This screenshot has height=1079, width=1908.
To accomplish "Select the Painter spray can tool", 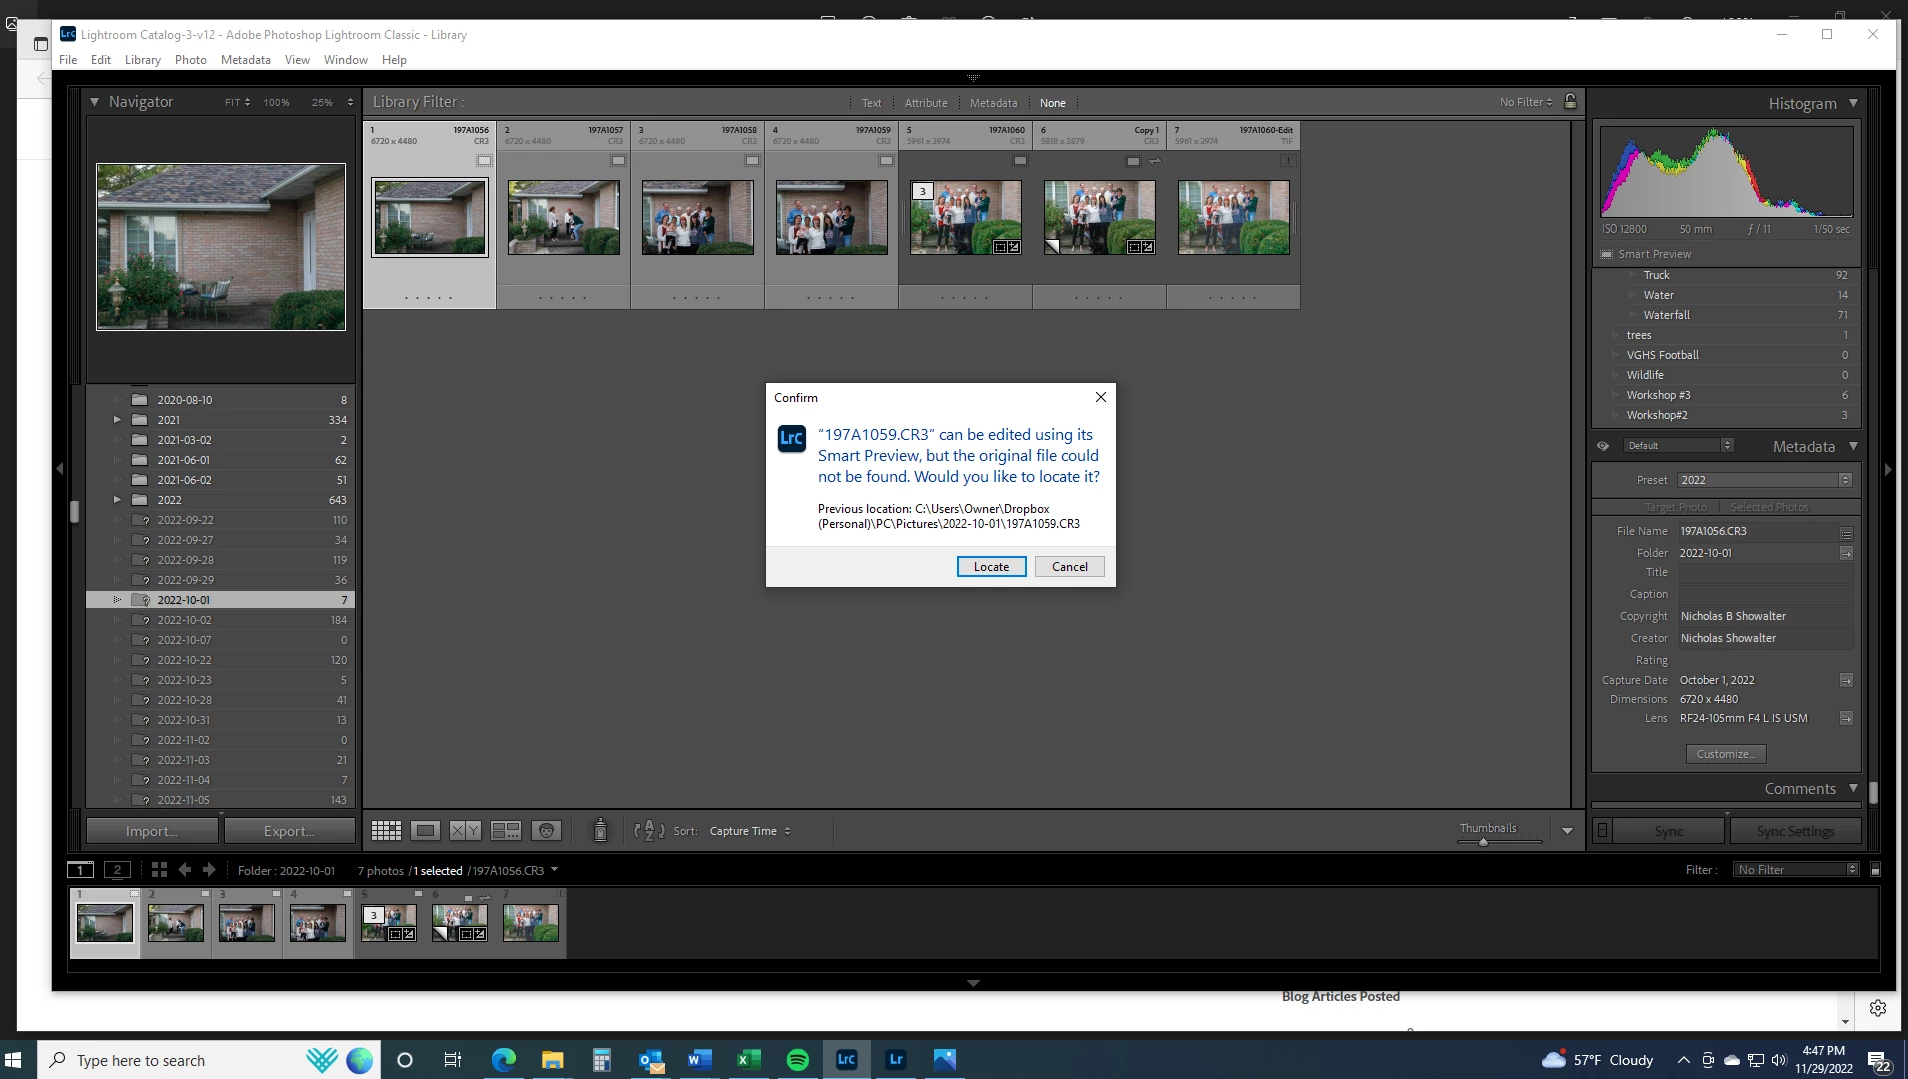I will pos(600,830).
